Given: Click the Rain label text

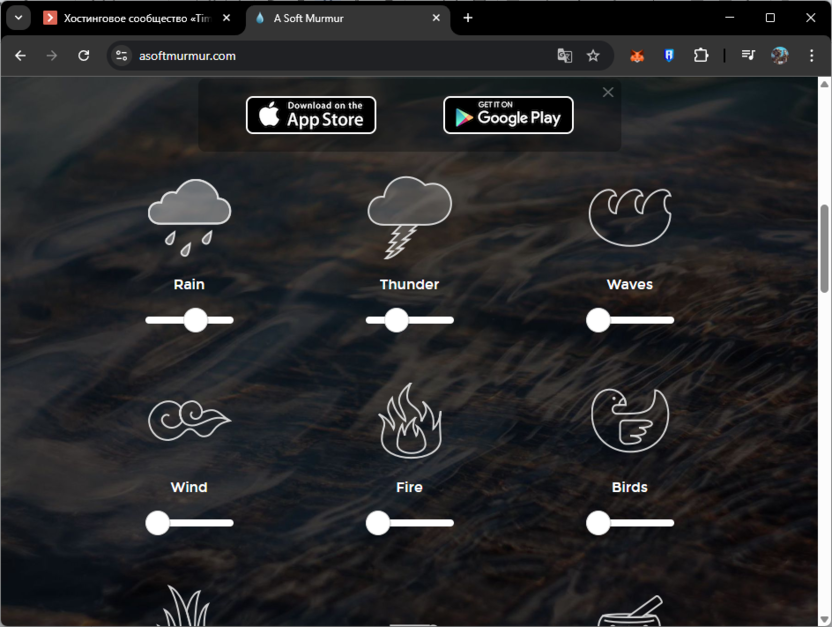Looking at the screenshot, I should pos(189,285).
